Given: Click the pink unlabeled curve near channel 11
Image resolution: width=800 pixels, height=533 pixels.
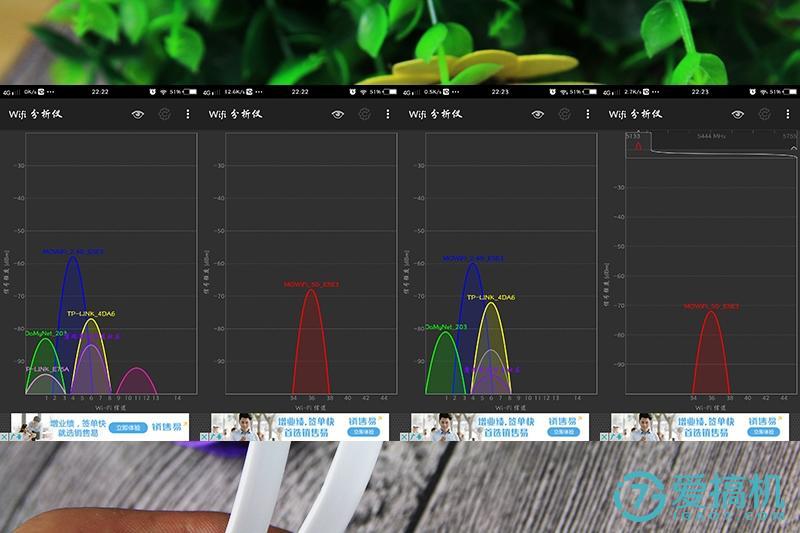Looking at the screenshot, I should pos(137,380).
